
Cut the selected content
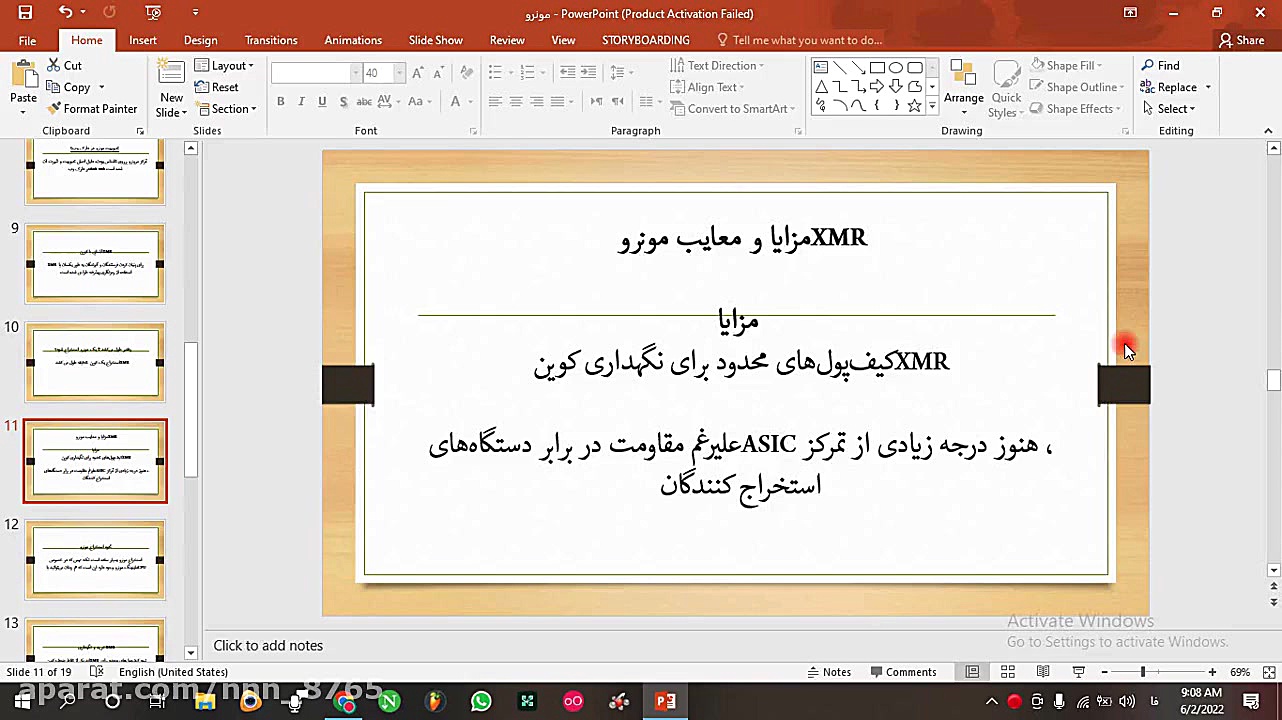[x=65, y=65]
